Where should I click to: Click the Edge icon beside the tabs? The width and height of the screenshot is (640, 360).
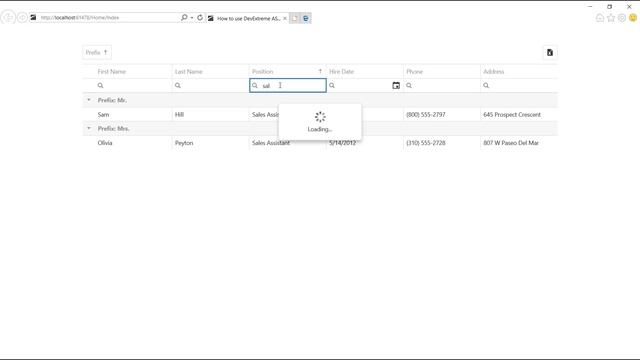pyautogui.click(x=306, y=18)
